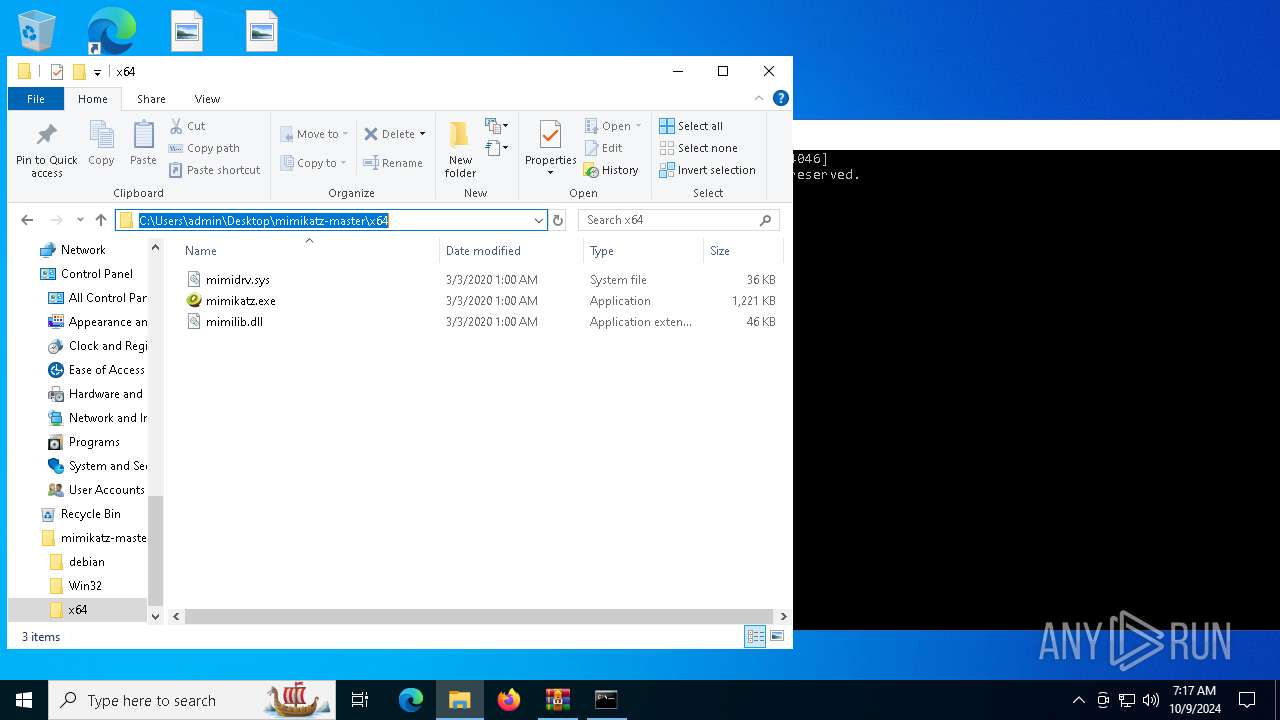Click Rename in Organize group

pyautogui.click(x=393, y=163)
